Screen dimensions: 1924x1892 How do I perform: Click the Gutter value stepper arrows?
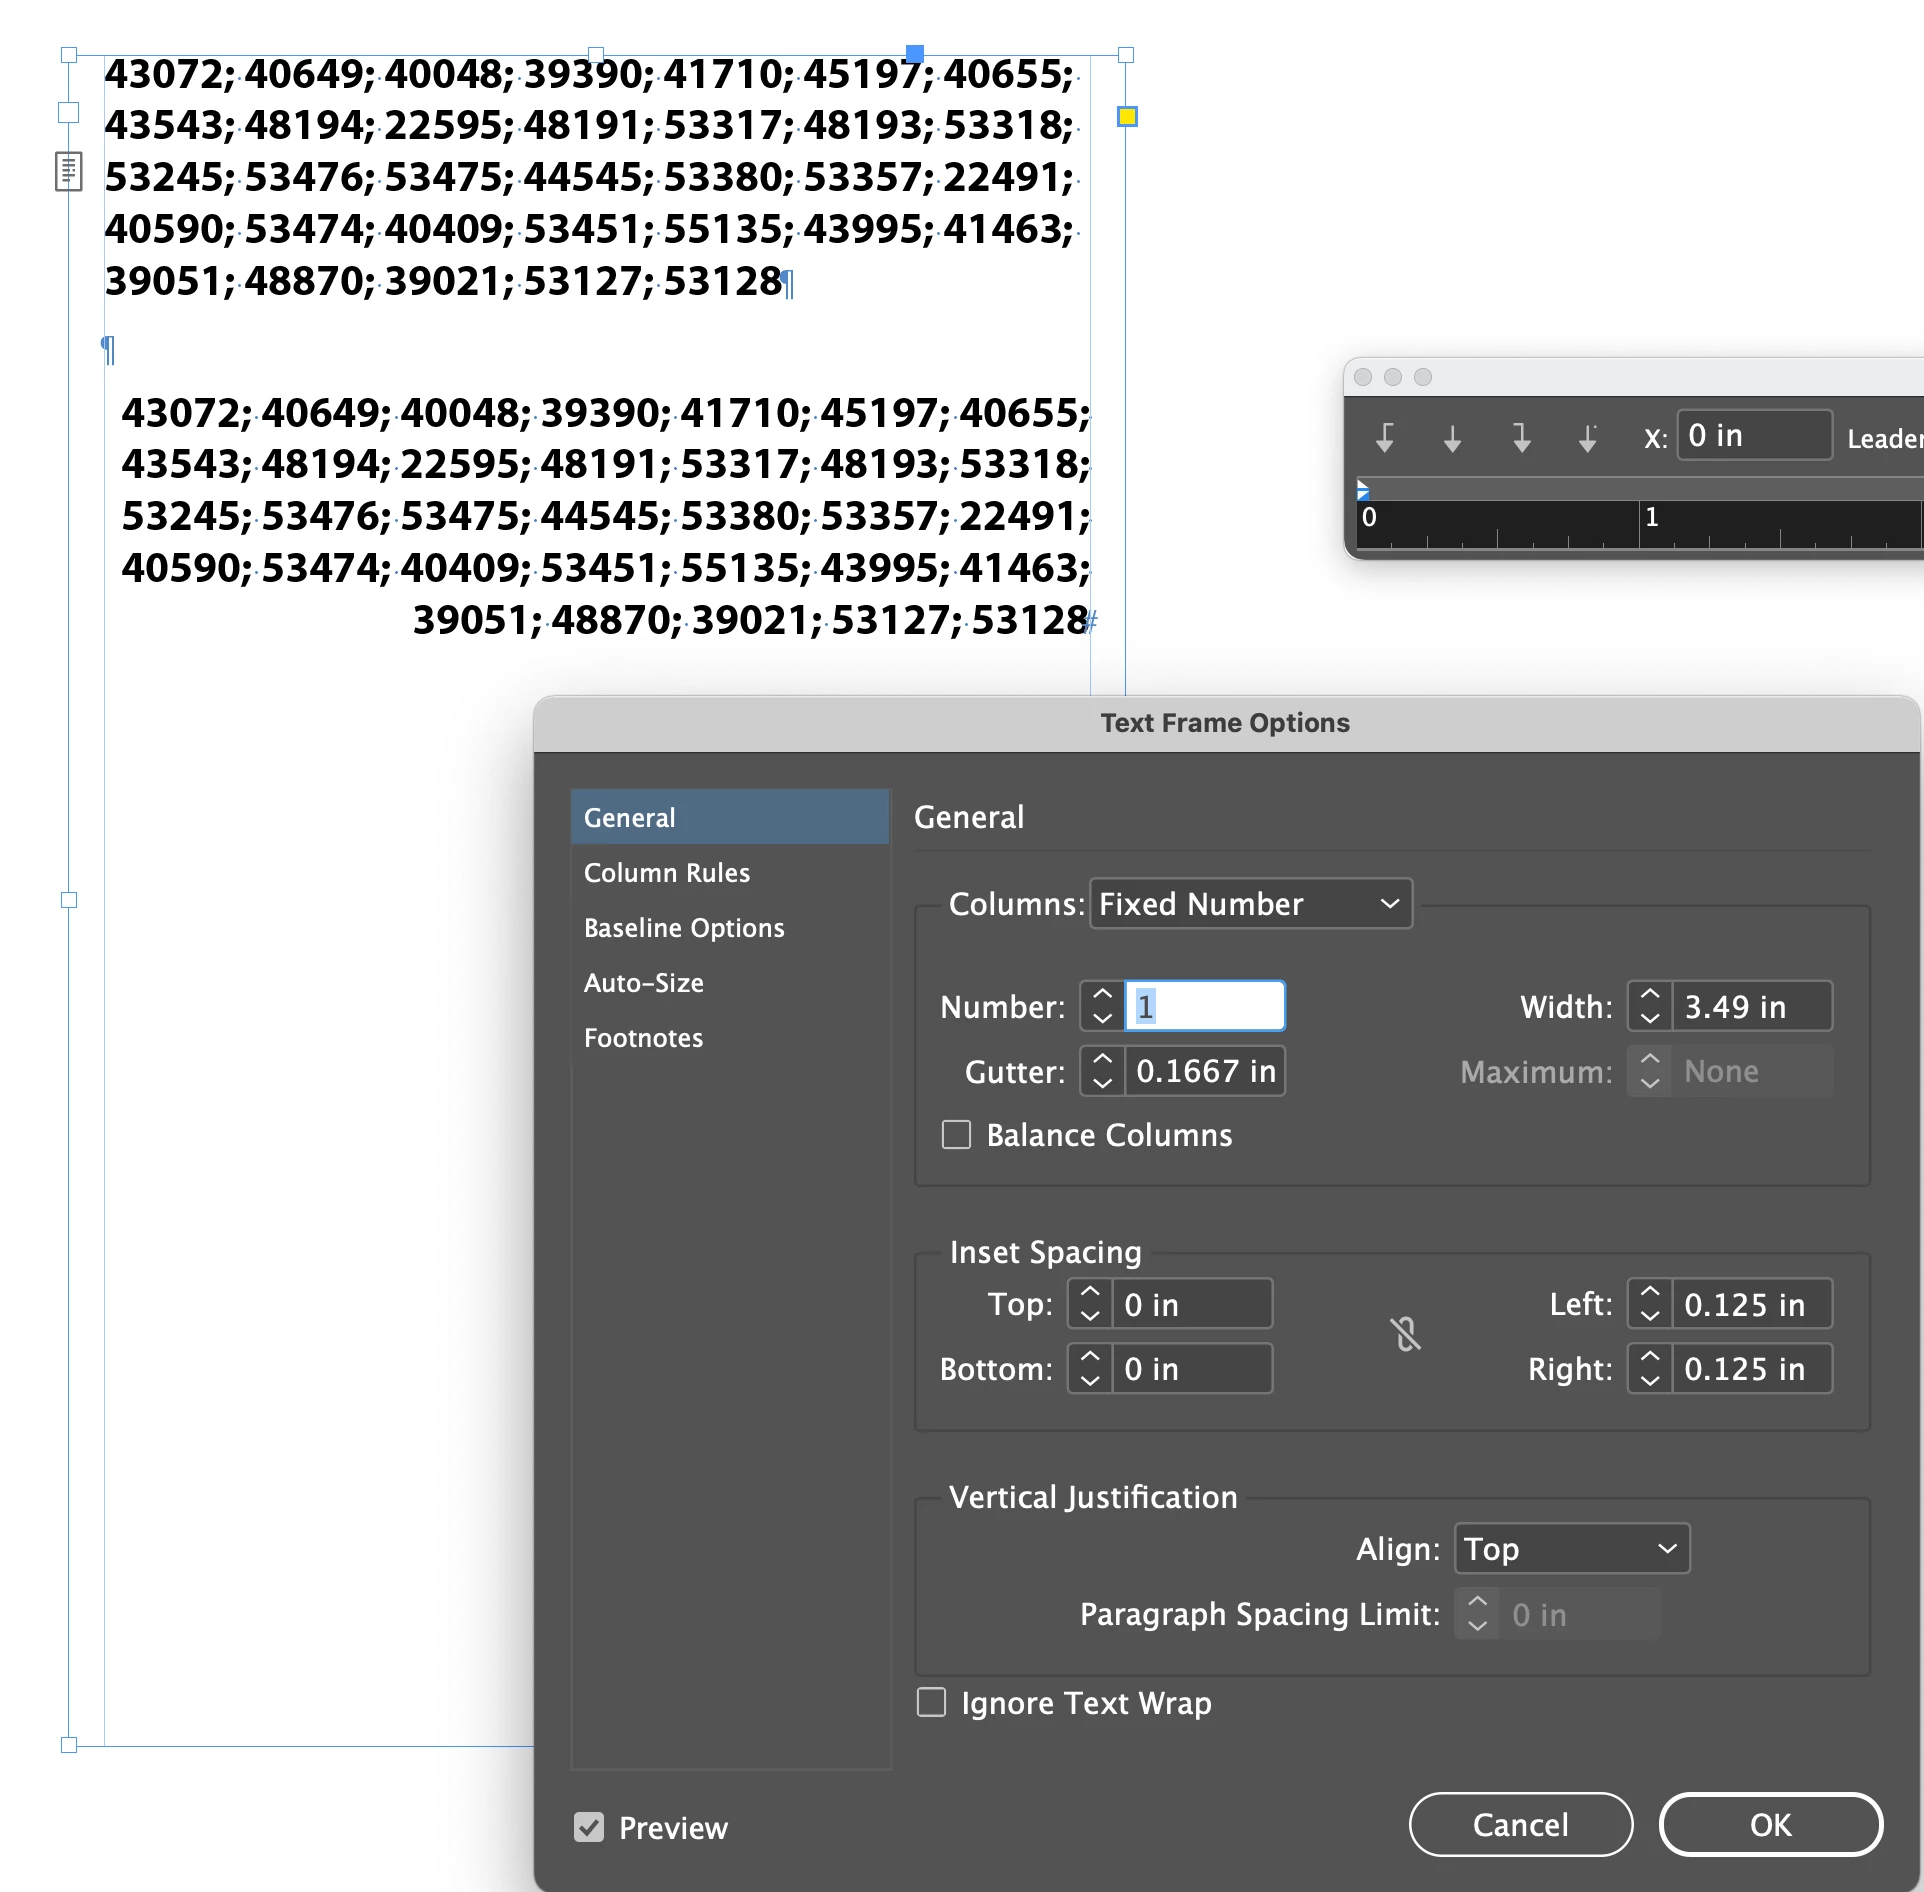pyautogui.click(x=1102, y=1071)
